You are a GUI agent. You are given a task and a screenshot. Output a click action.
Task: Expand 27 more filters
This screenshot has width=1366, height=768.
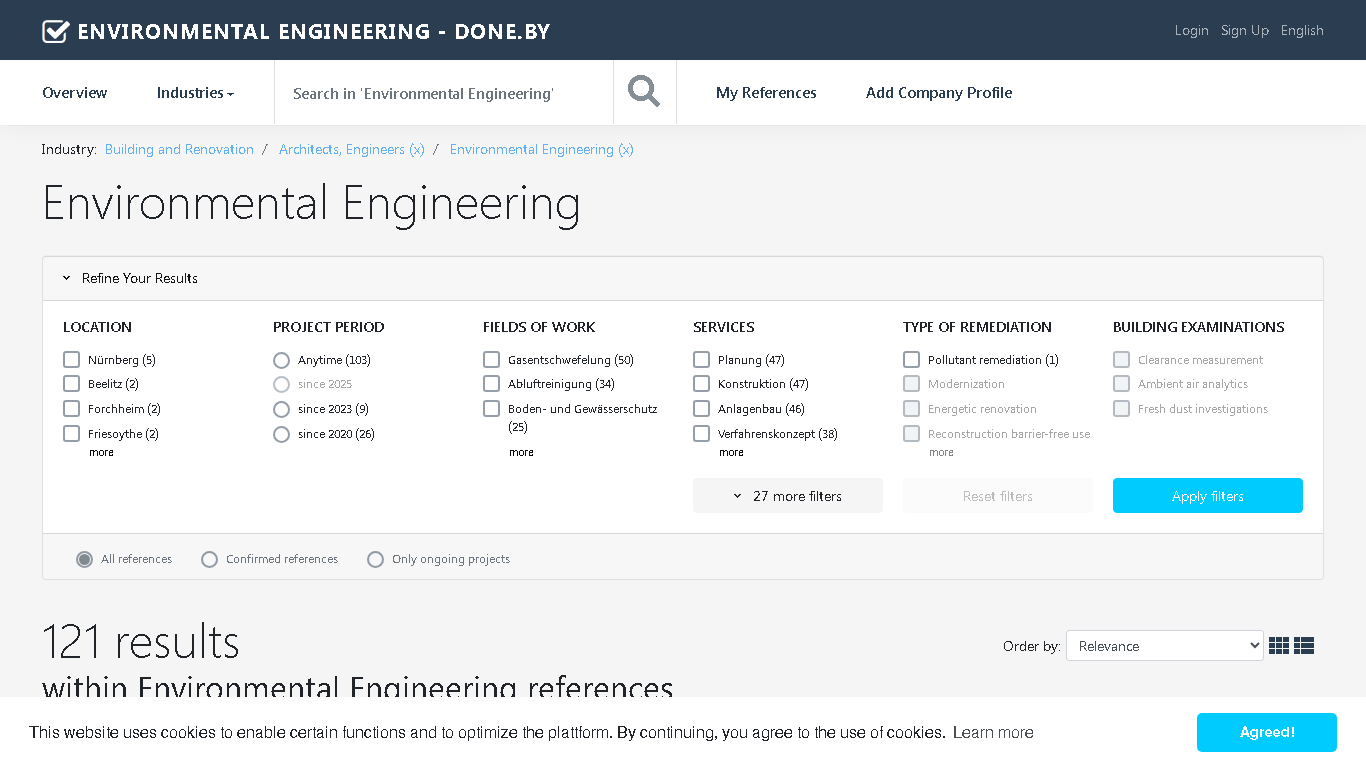tap(788, 496)
